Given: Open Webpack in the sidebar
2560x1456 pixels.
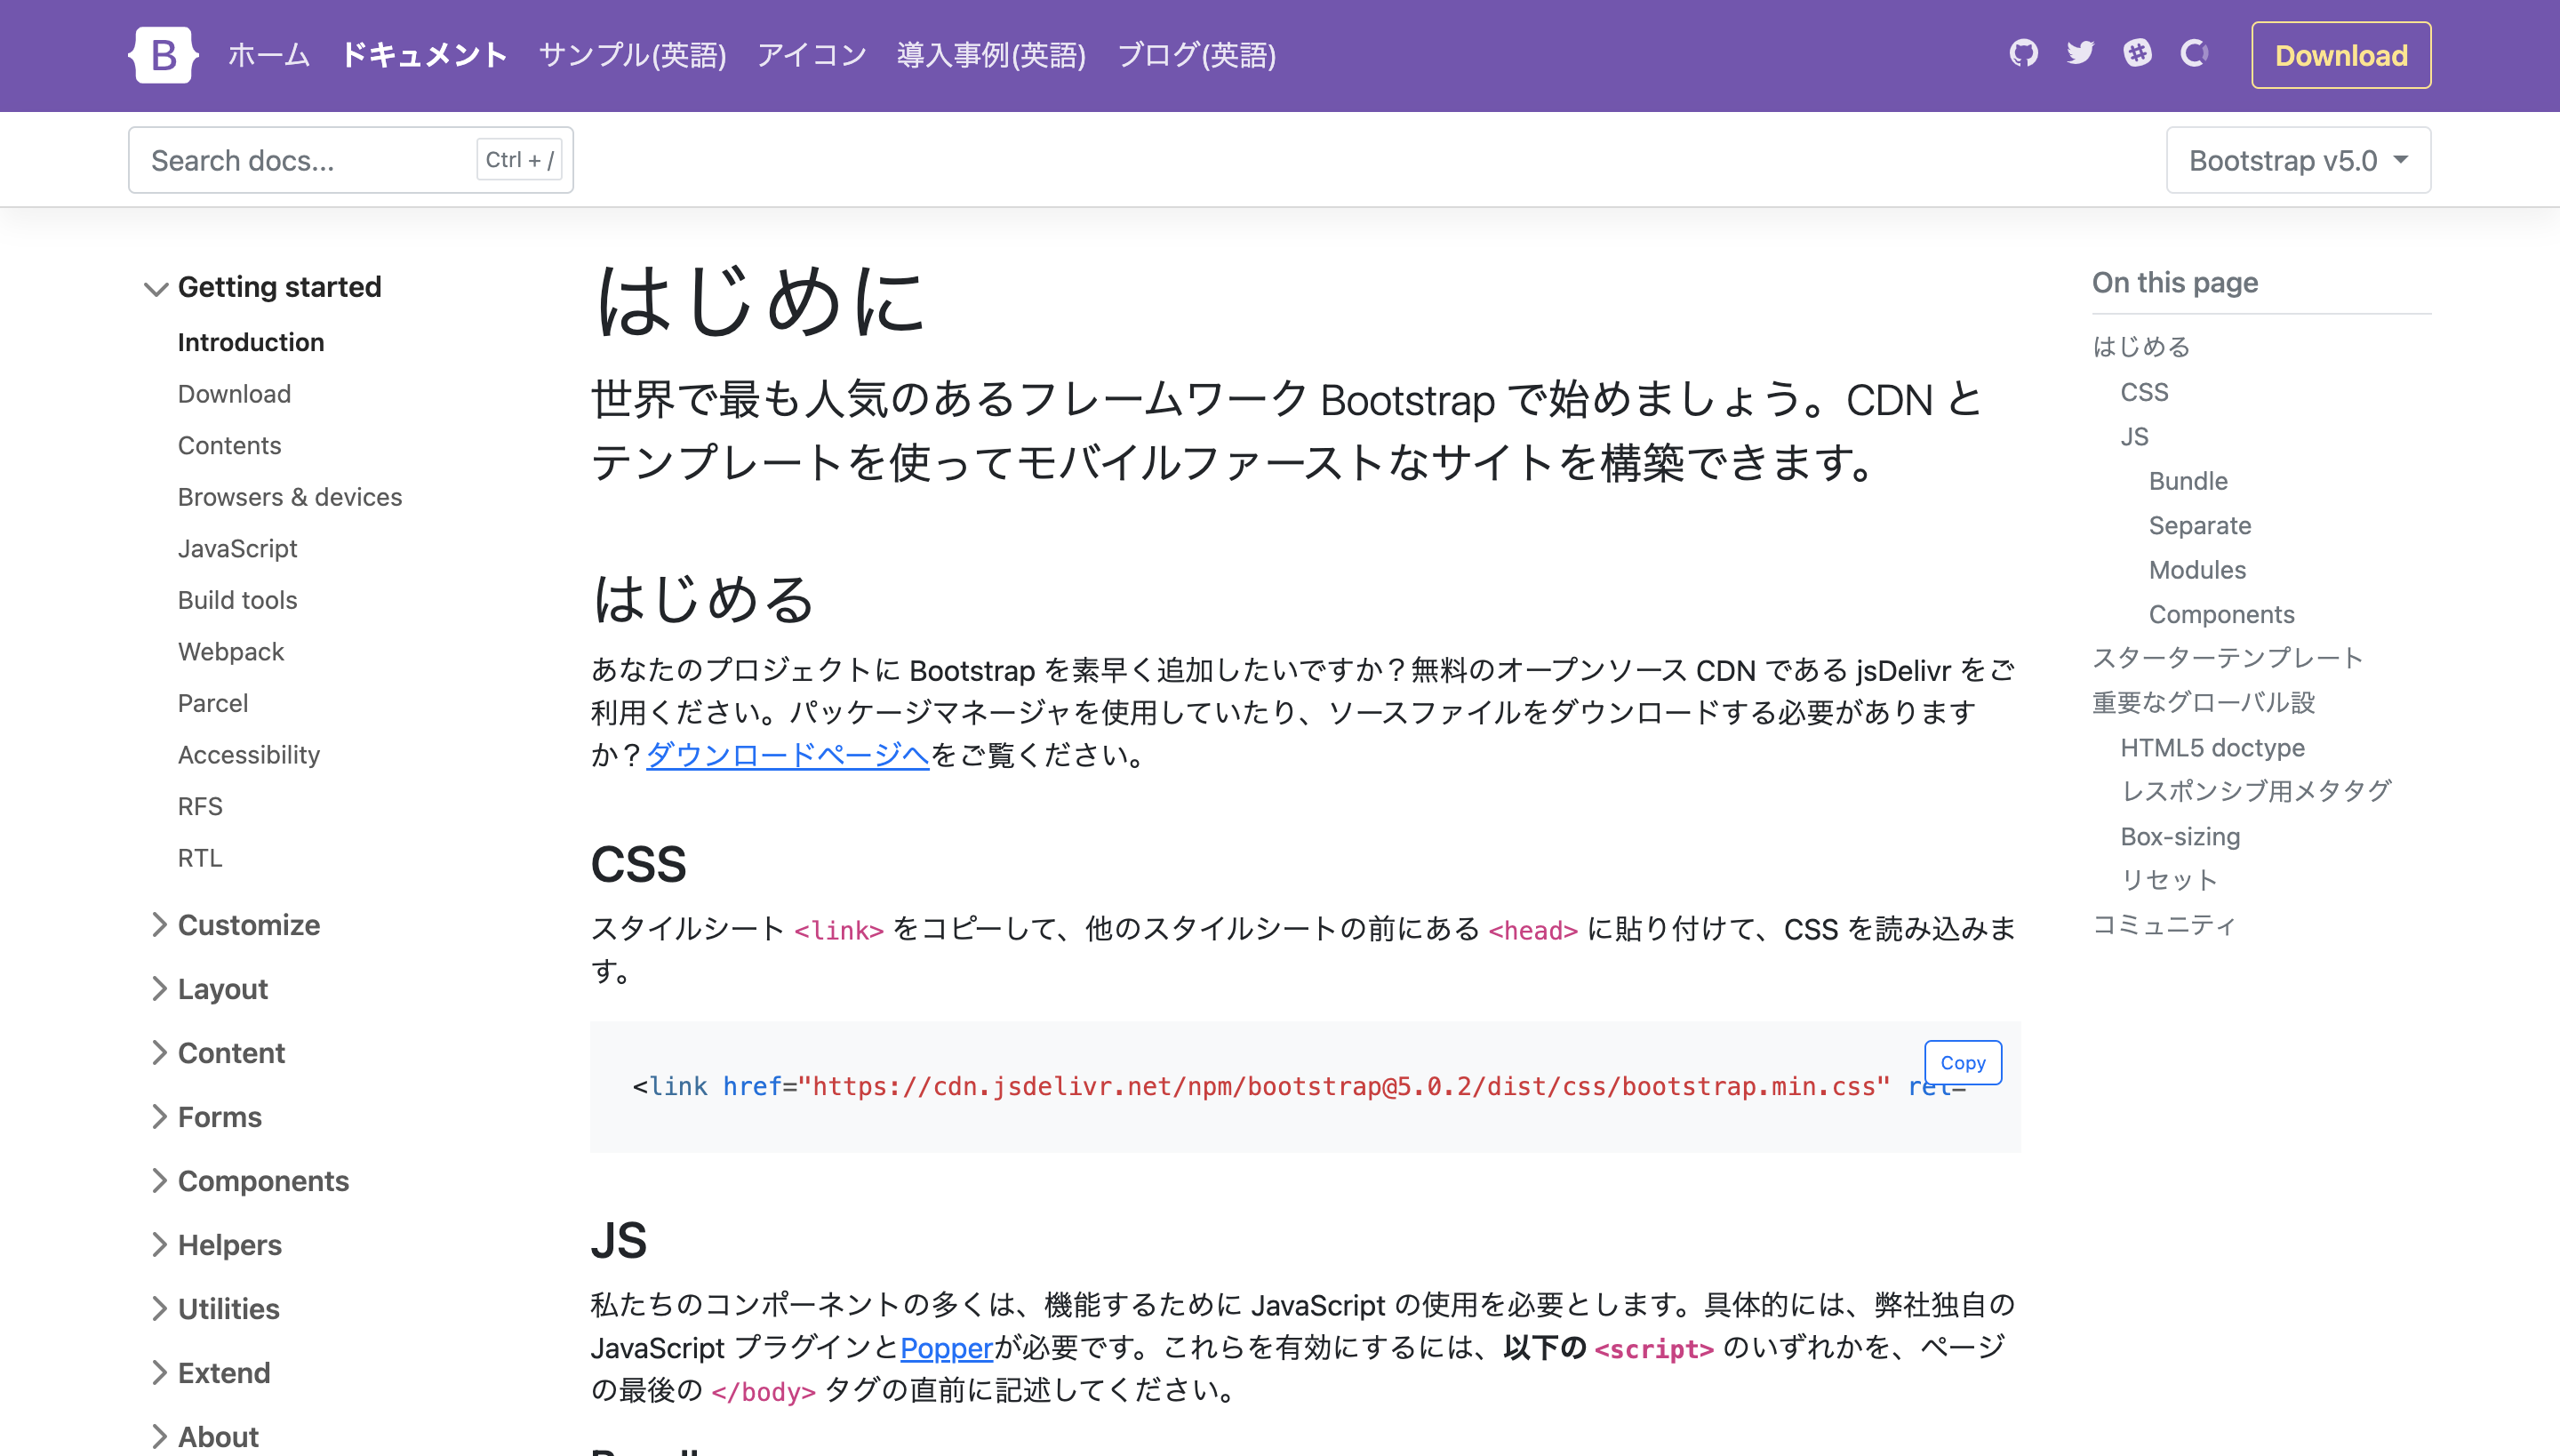Looking at the screenshot, I should [231, 652].
